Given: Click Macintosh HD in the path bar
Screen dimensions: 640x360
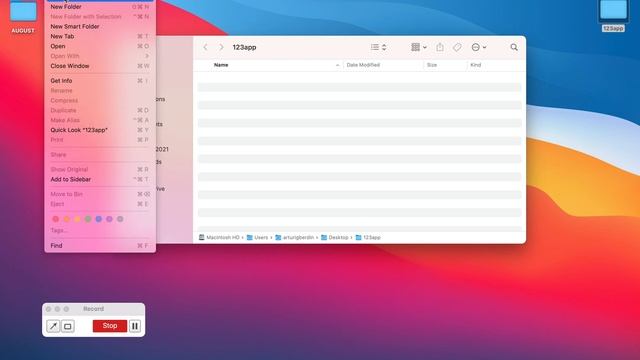Looking at the screenshot, I should (219, 237).
